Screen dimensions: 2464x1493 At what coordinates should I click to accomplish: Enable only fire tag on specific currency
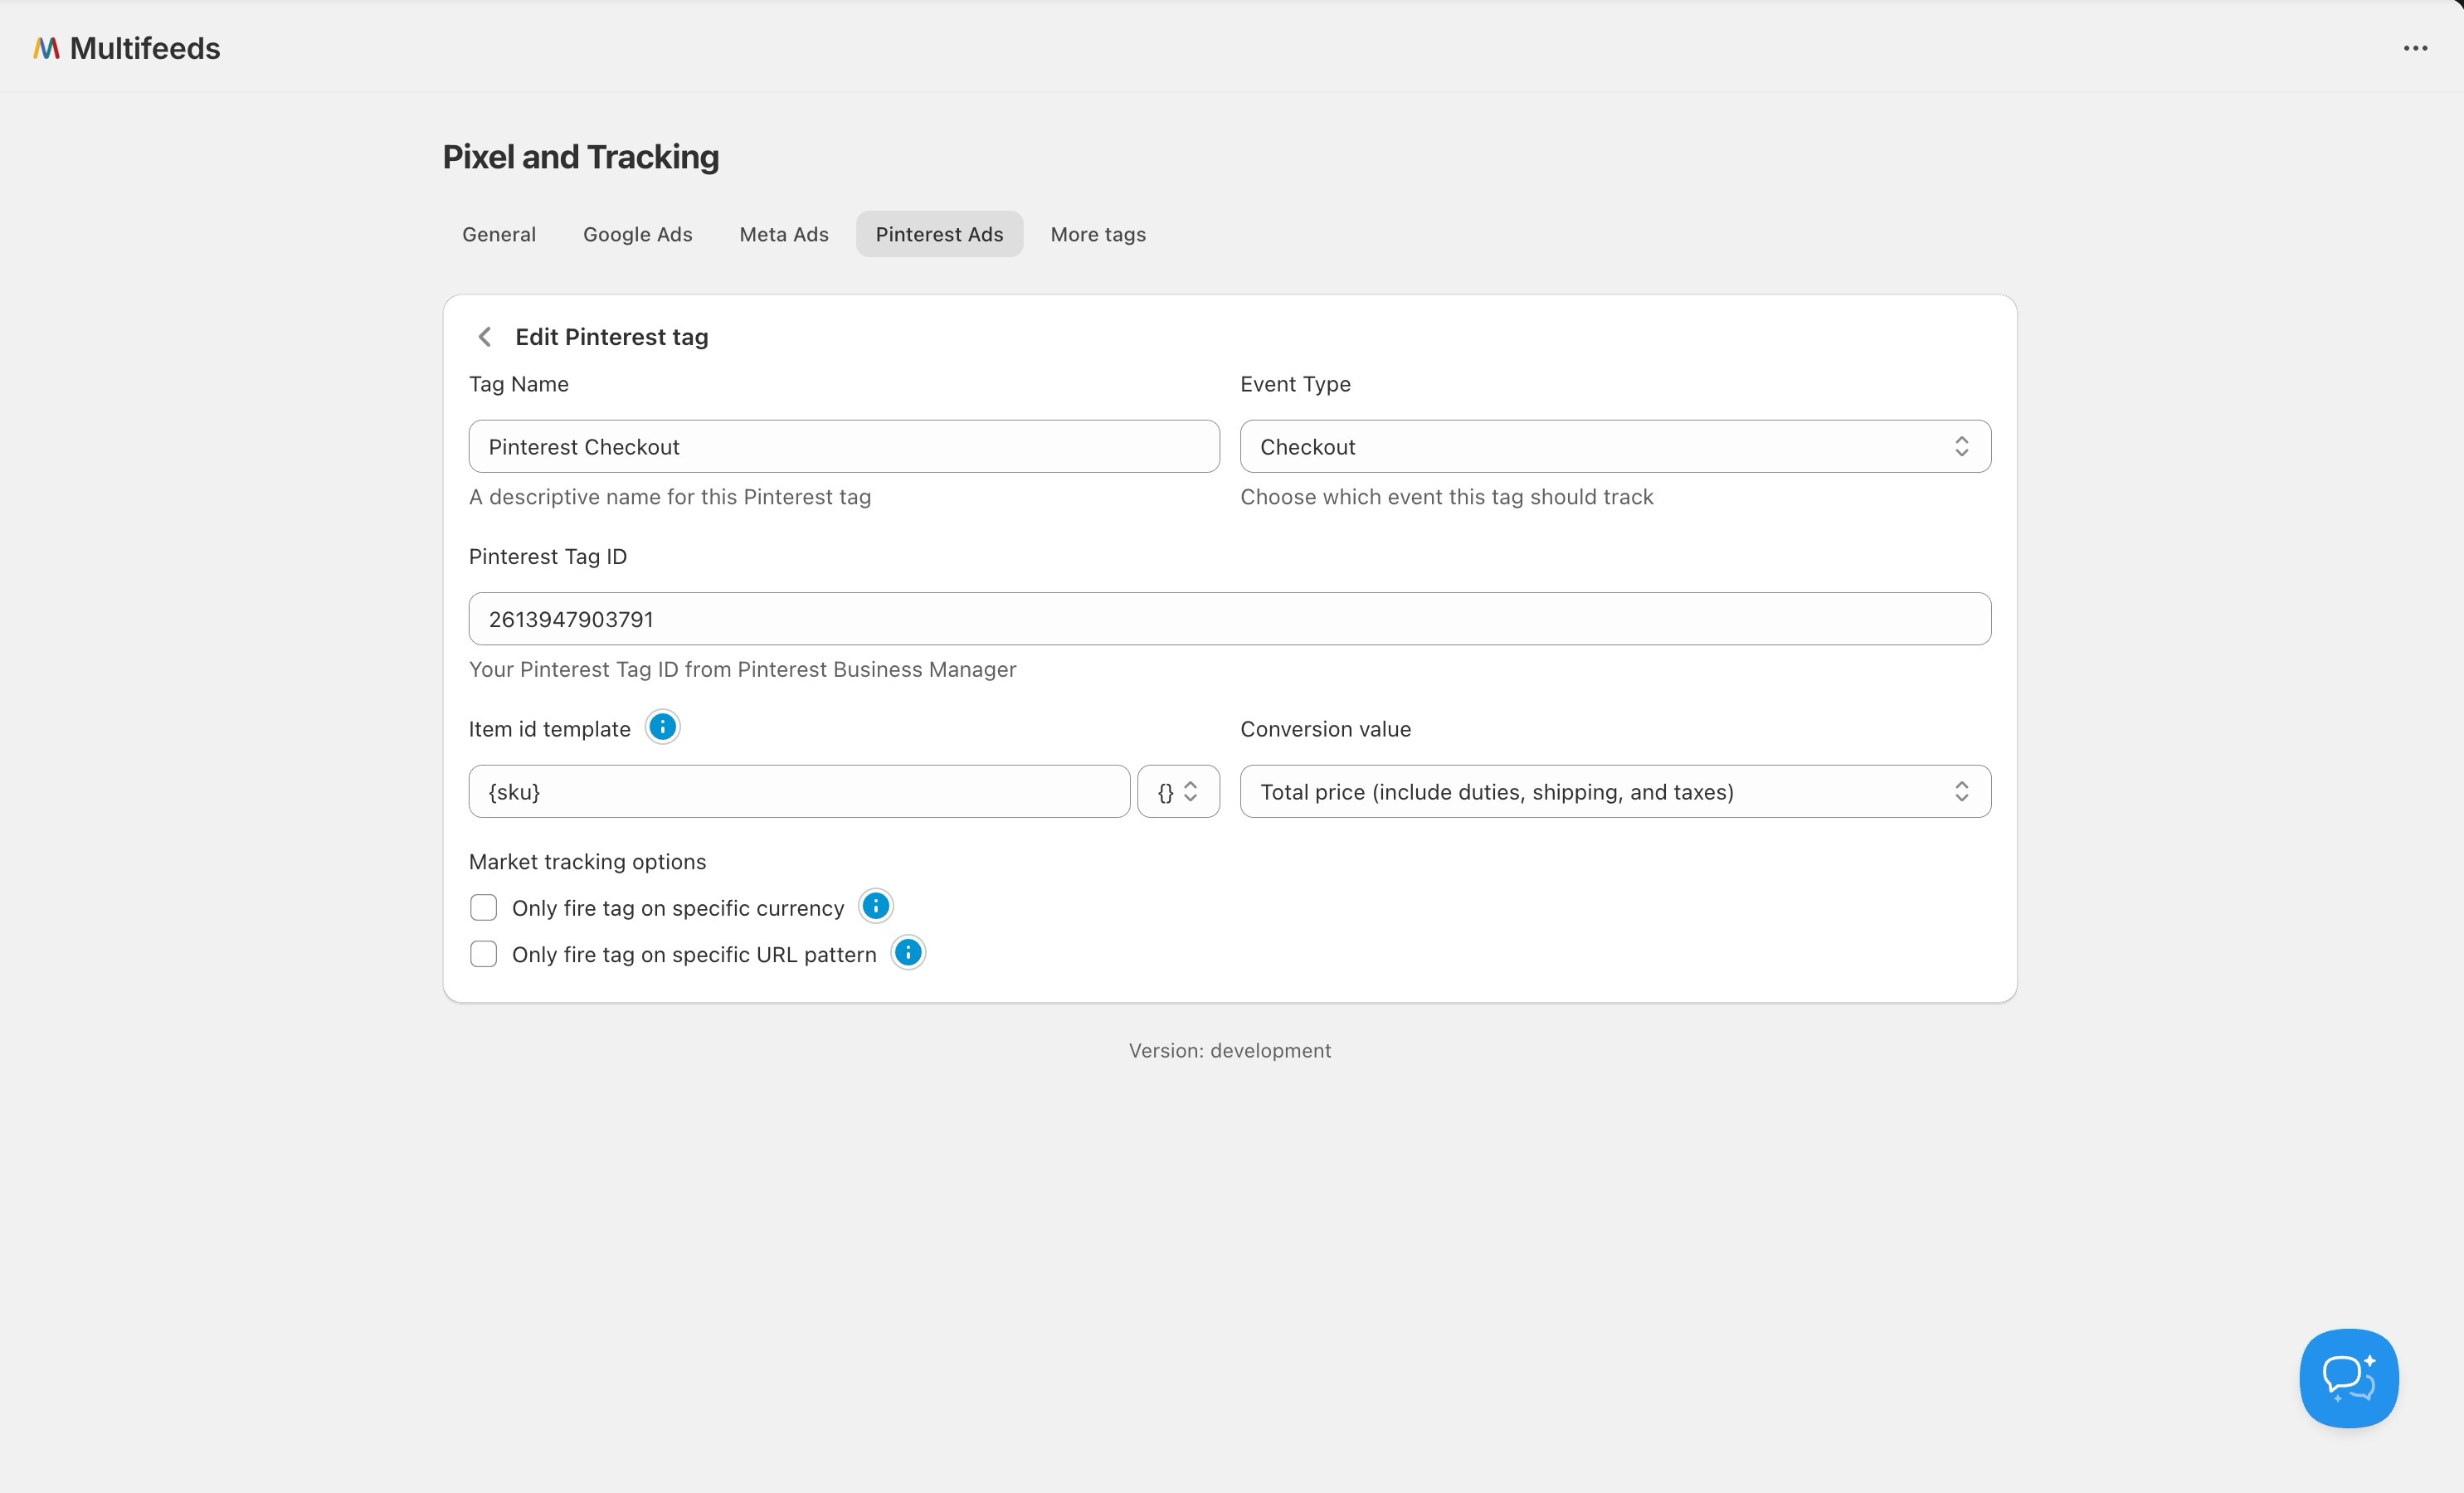click(x=484, y=907)
